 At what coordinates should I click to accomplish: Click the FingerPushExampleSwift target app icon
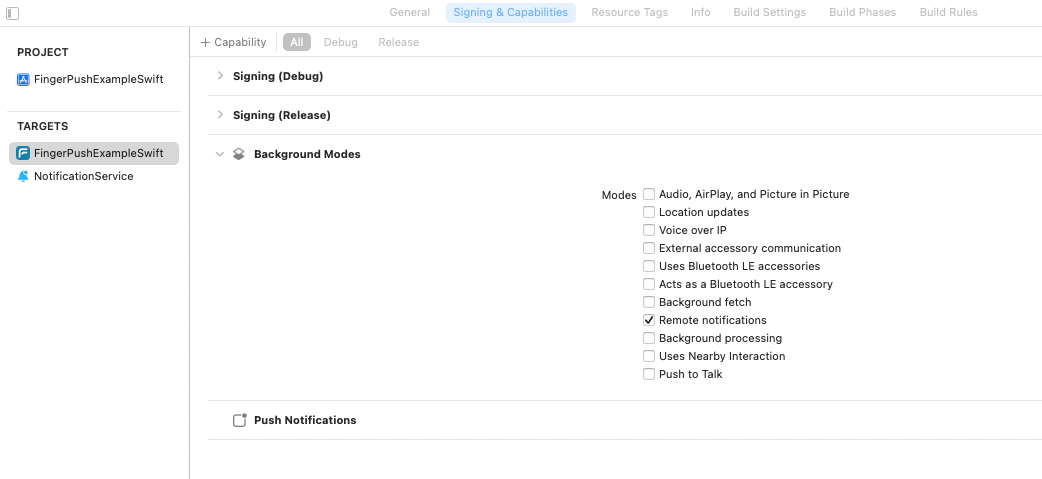[23, 153]
